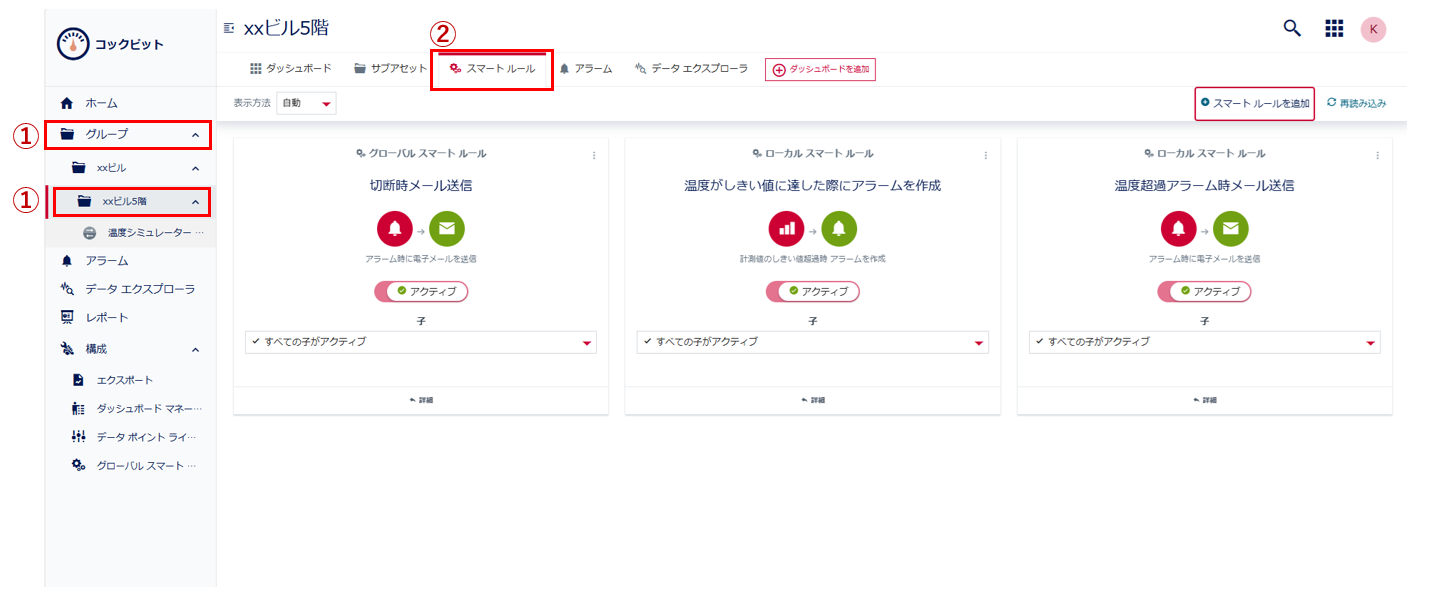Open the データ エクスプローラ tab
The height and width of the screenshot is (615, 1437).
pos(691,69)
